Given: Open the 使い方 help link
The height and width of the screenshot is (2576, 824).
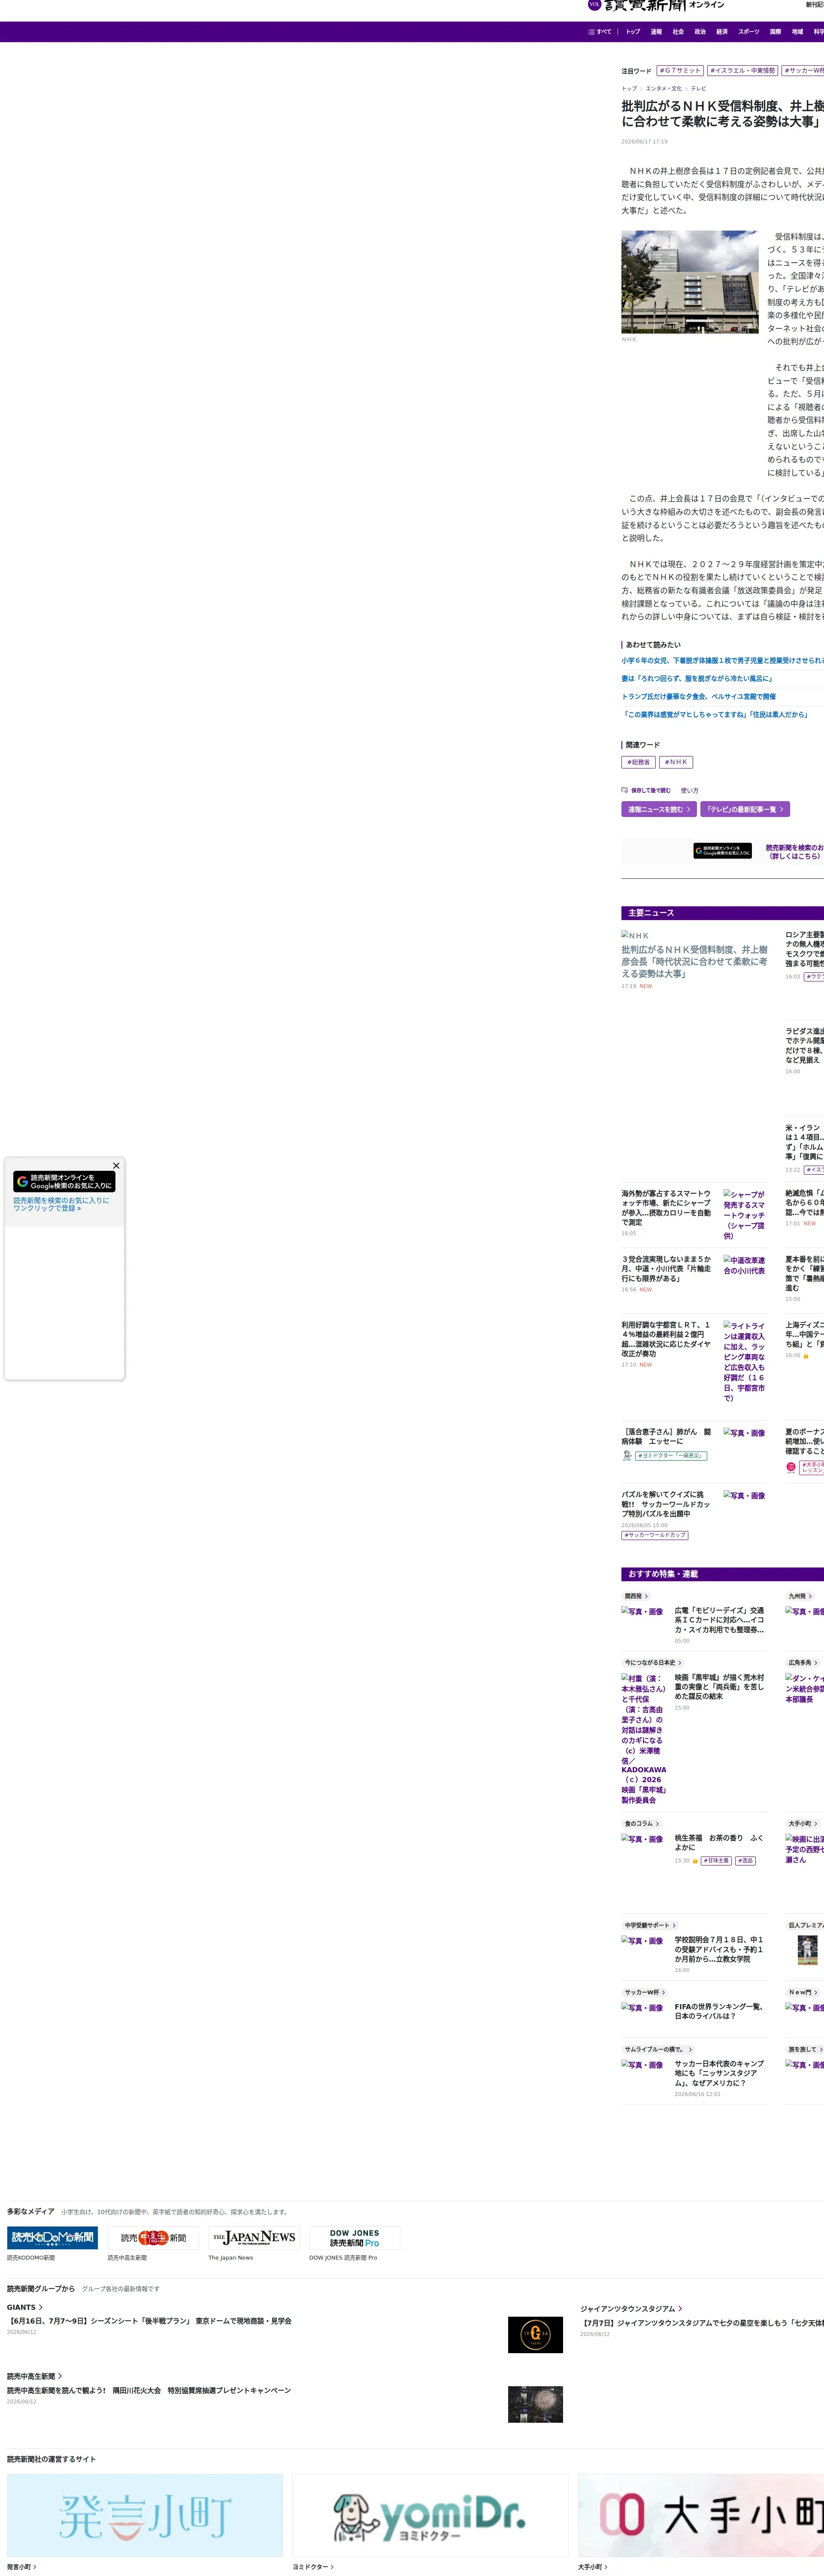Looking at the screenshot, I should 690,791.
